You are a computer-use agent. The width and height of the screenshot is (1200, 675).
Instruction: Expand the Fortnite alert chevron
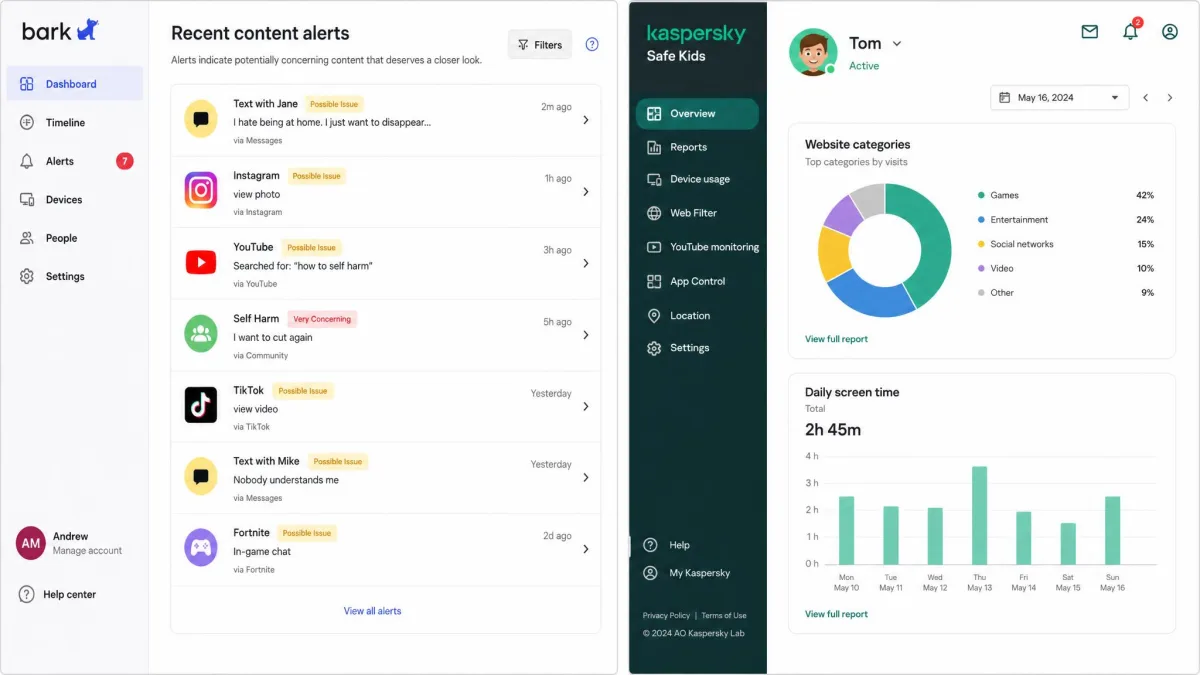click(586, 549)
